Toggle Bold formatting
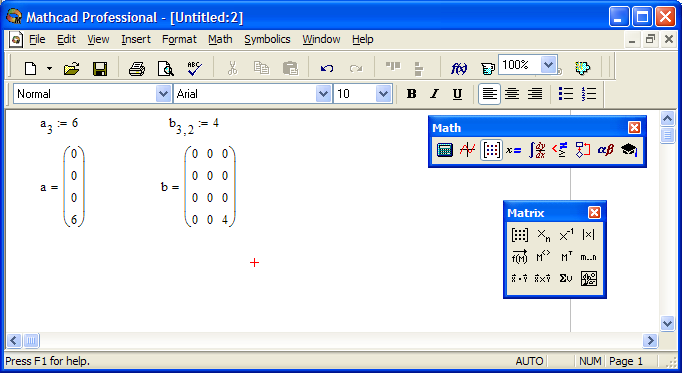This screenshot has height=373, width=682. tap(411, 94)
